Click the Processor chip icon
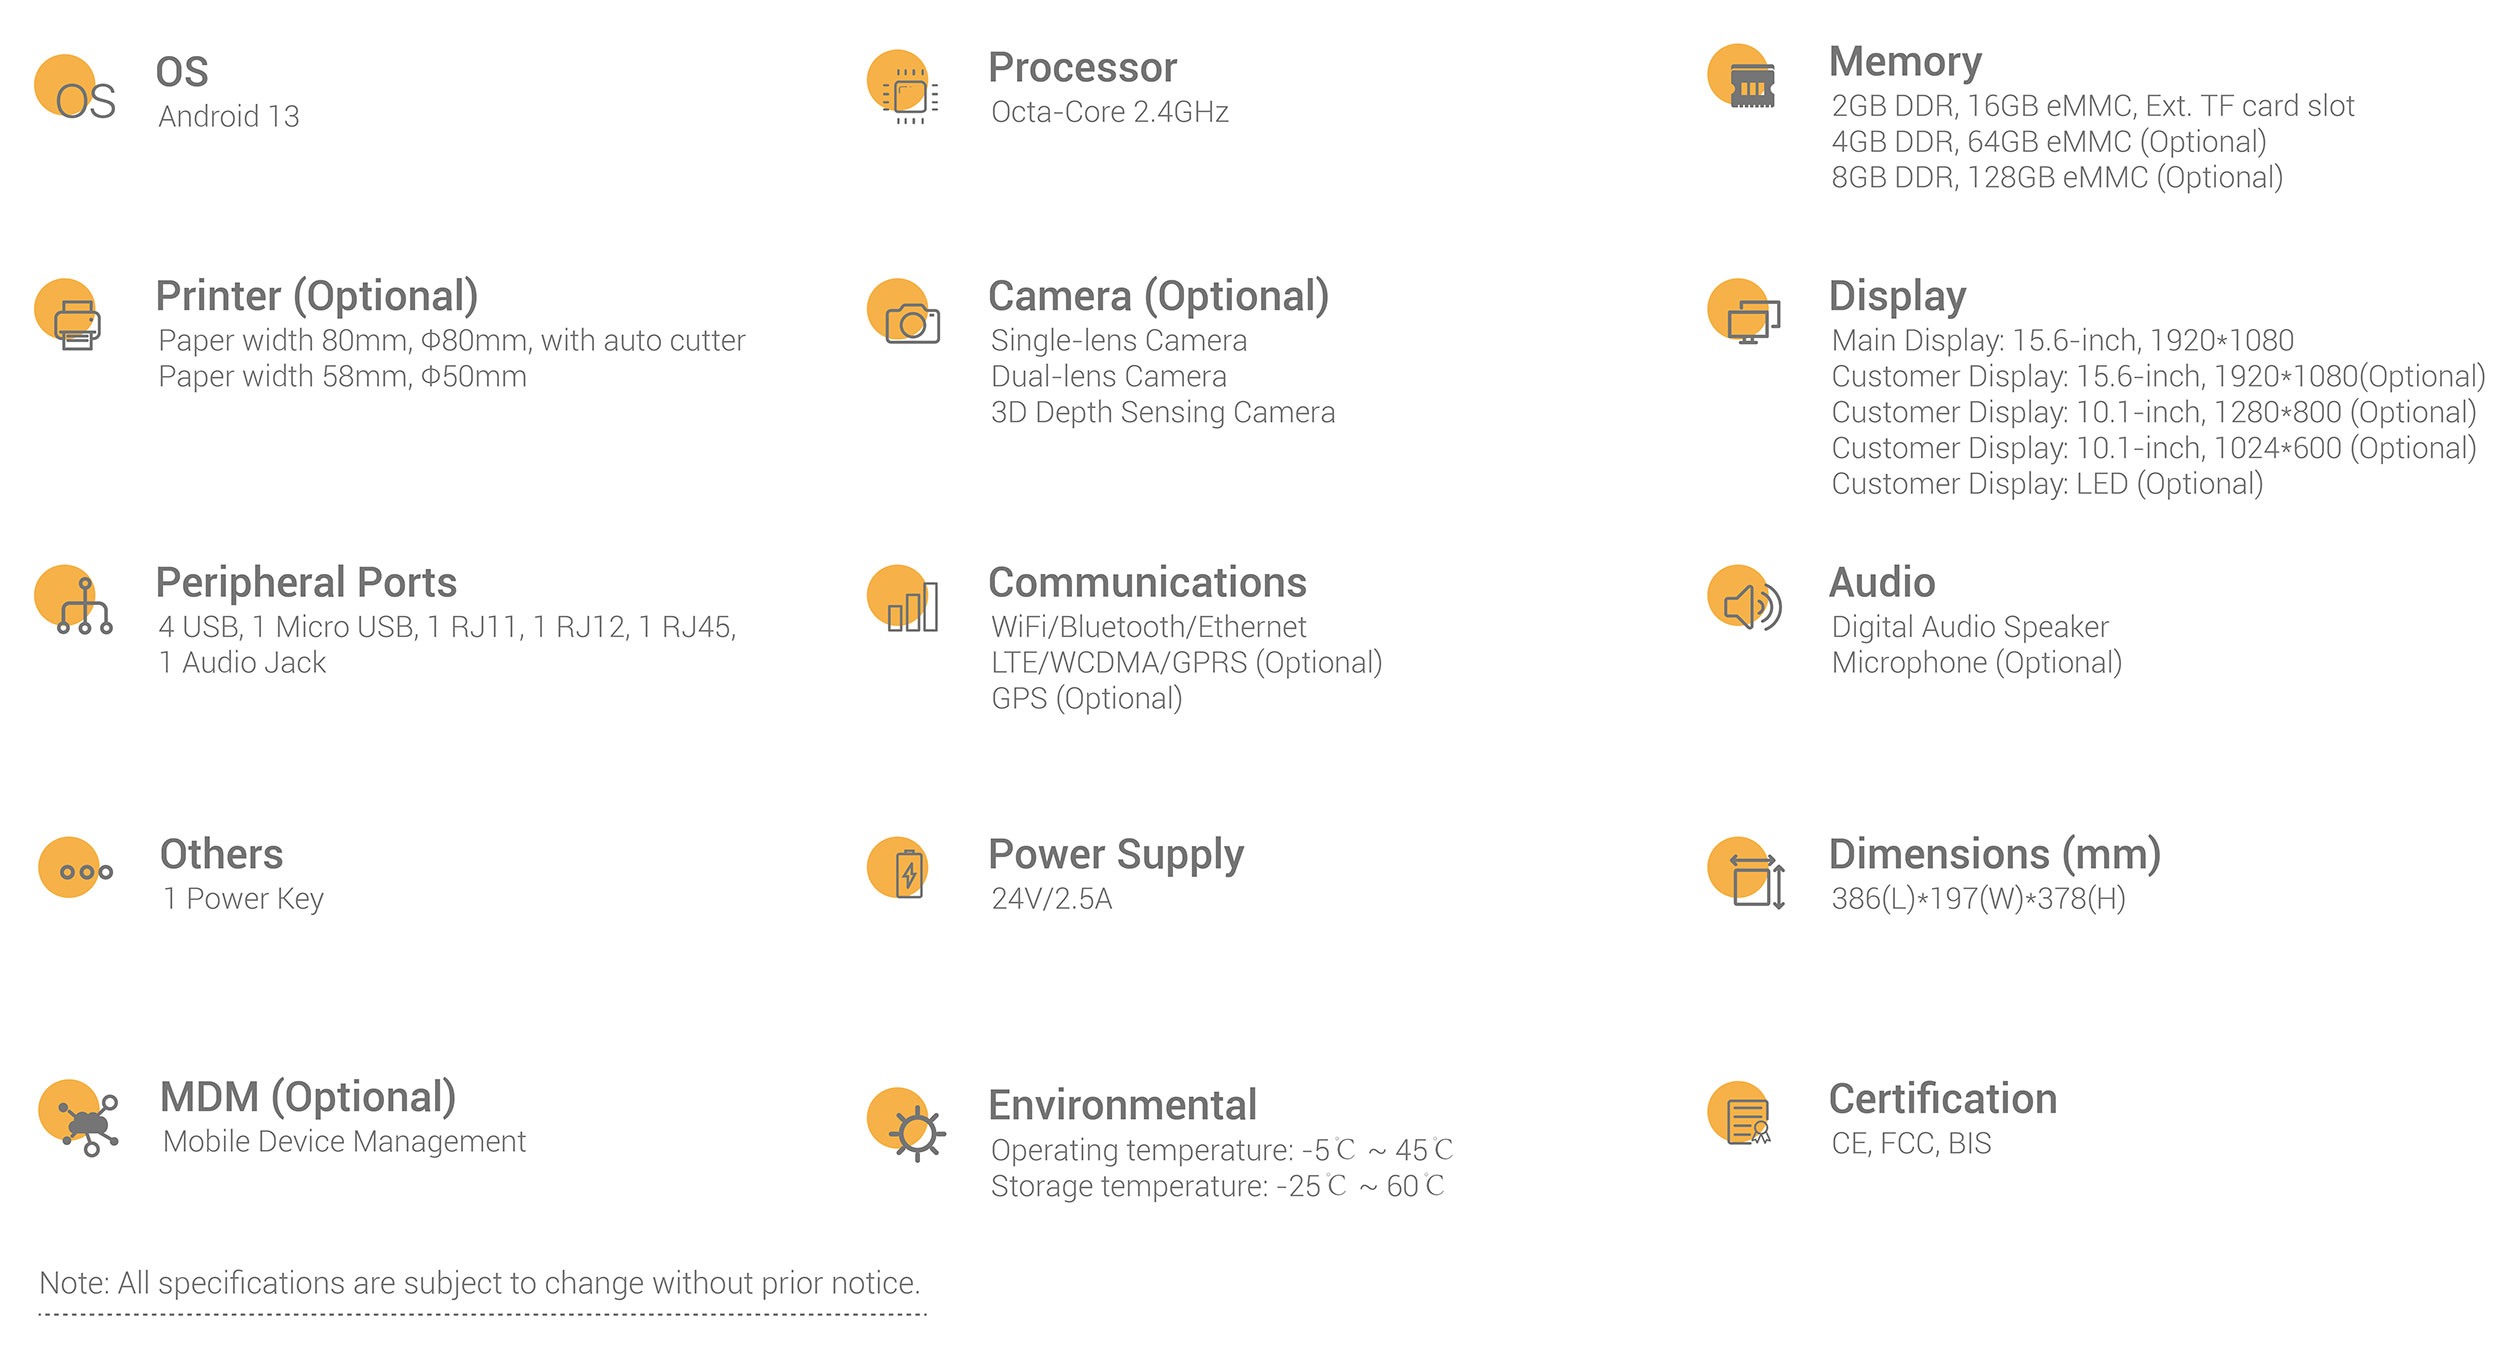Viewport: 2520px width, 1347px height. 904,87
